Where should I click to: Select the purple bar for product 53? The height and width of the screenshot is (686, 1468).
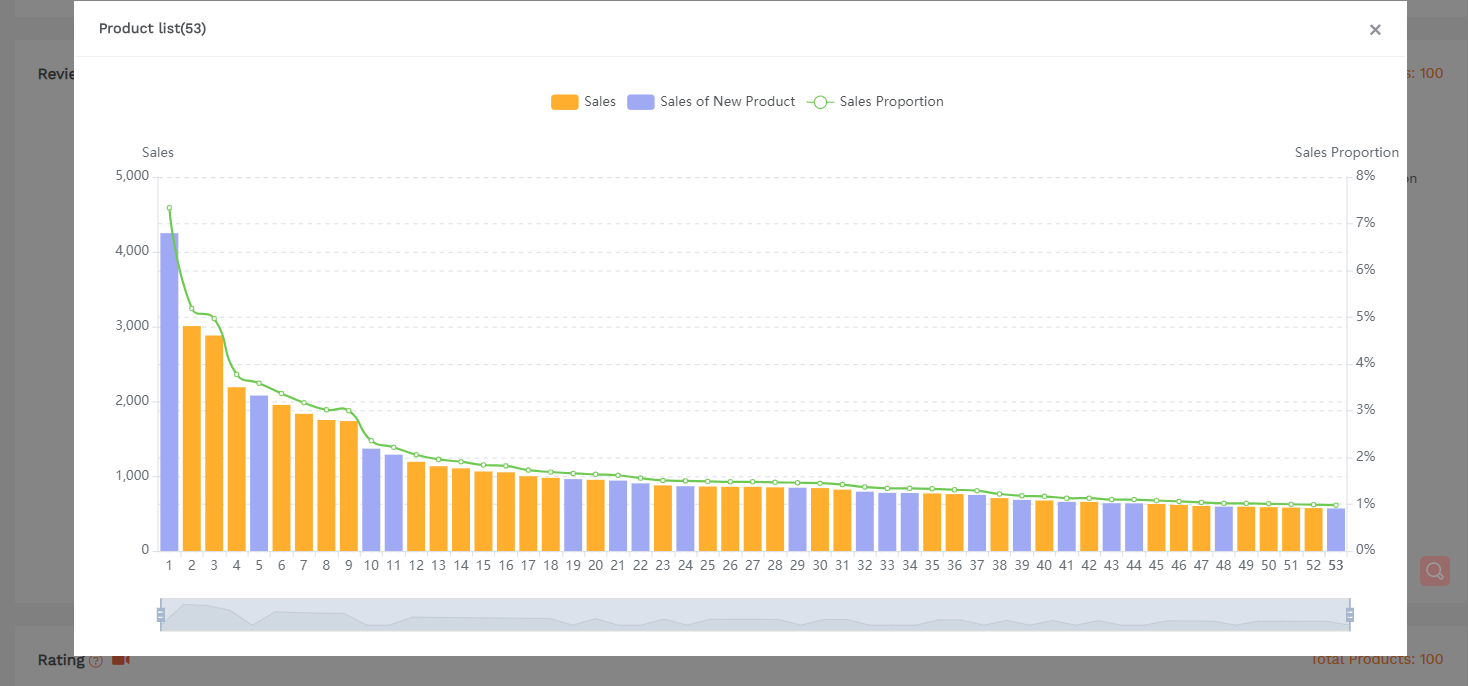coord(1336,530)
